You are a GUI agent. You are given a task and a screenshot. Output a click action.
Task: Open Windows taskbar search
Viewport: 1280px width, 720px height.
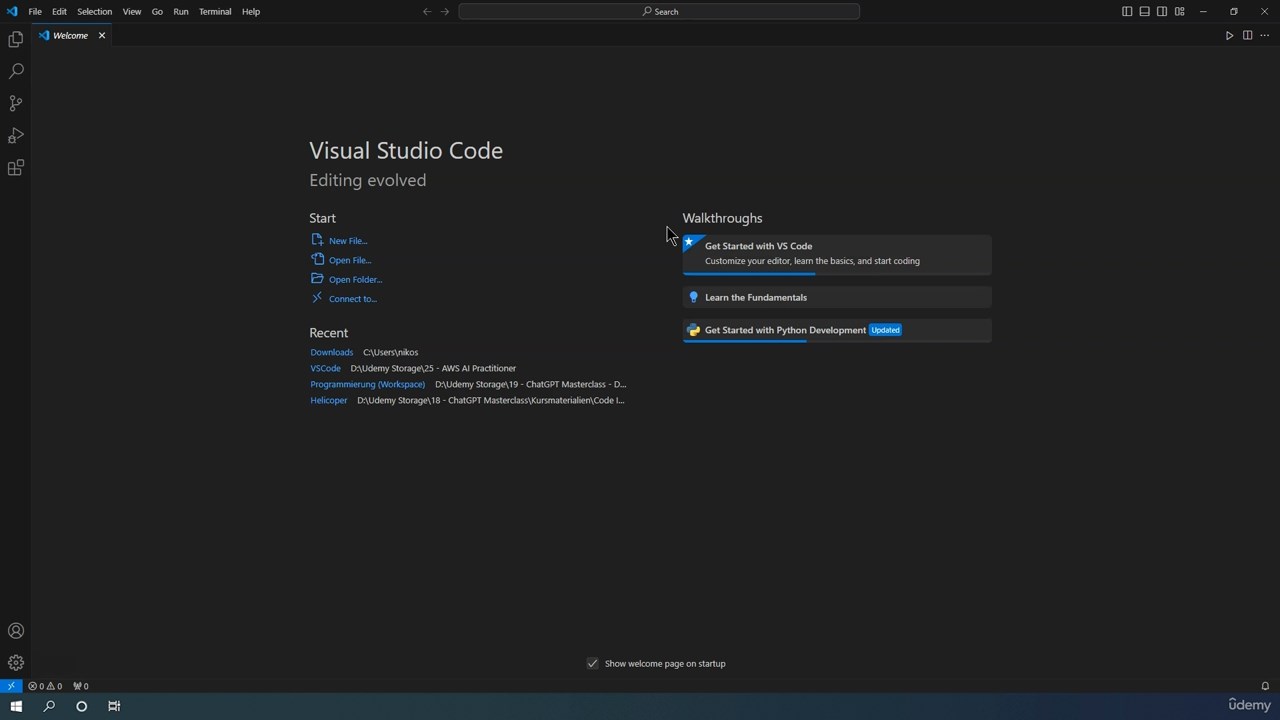click(x=49, y=706)
